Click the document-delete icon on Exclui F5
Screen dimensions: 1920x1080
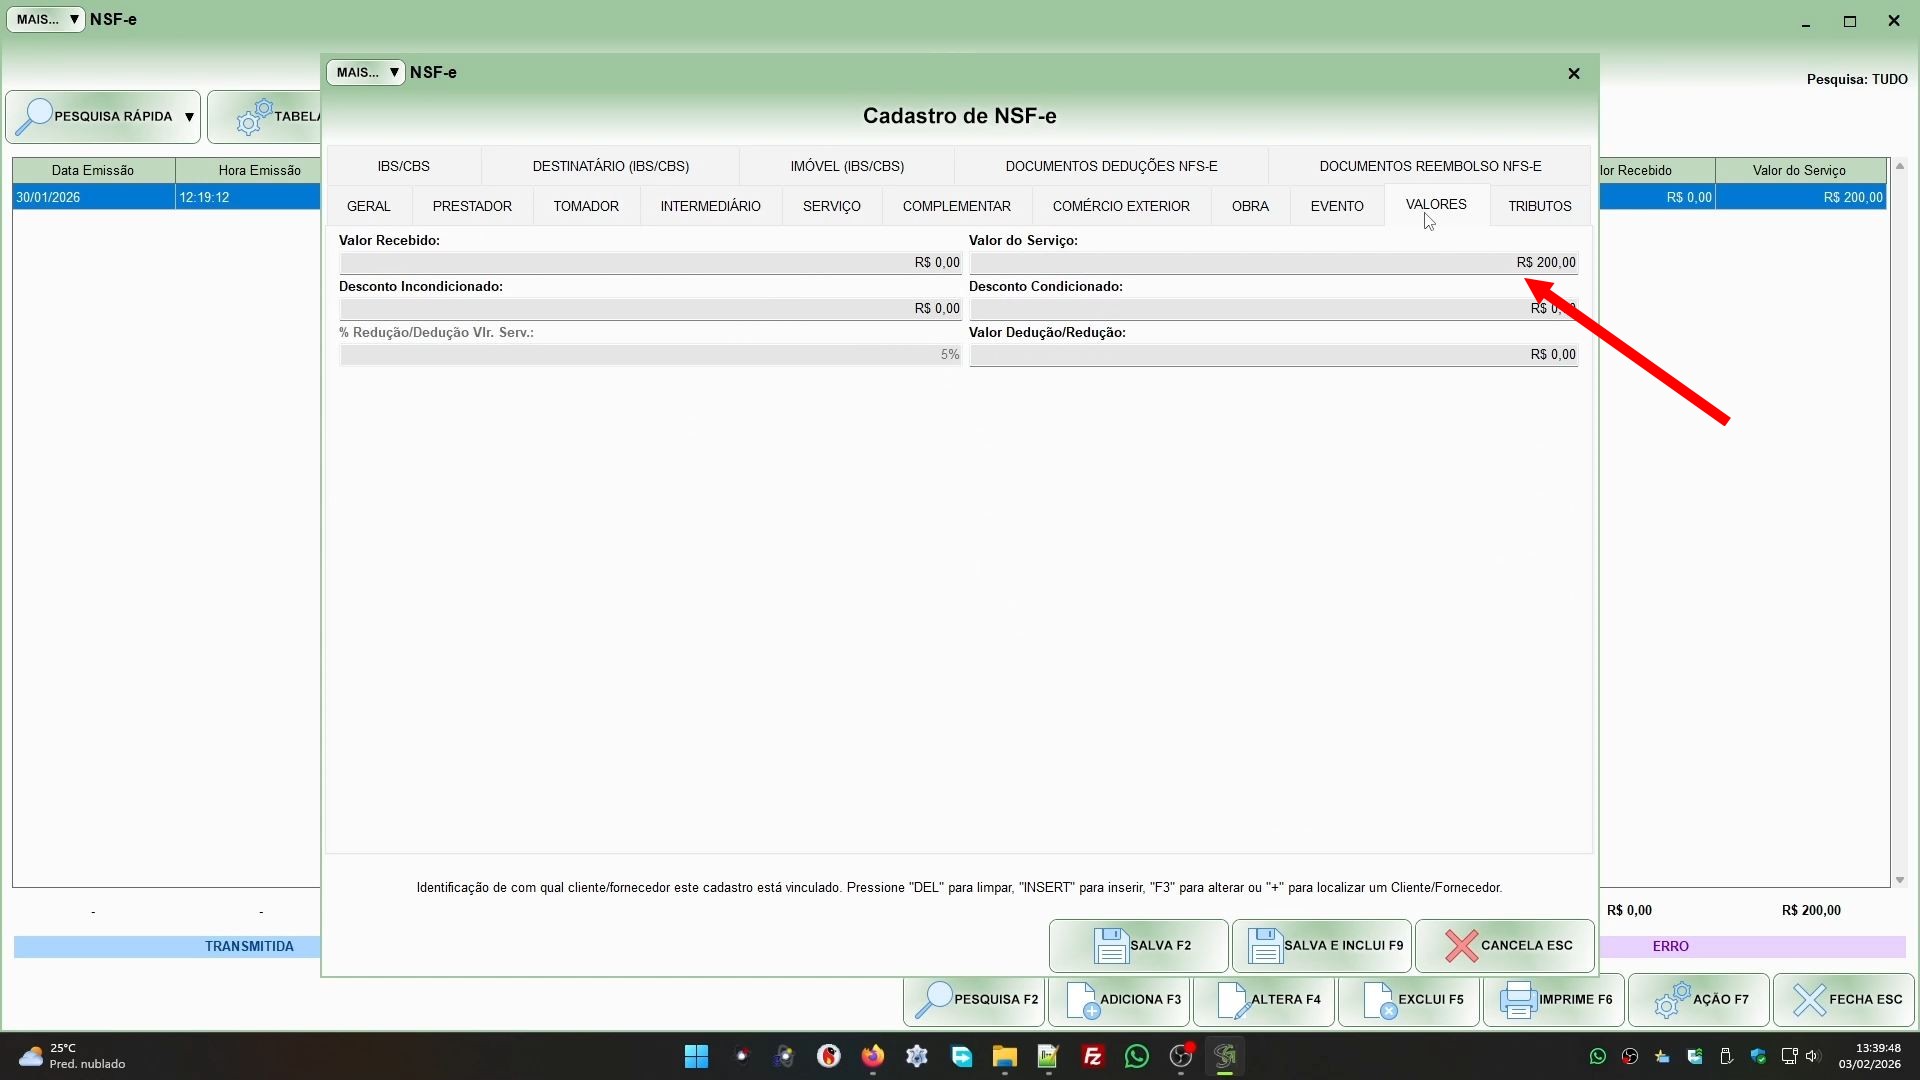click(1379, 999)
